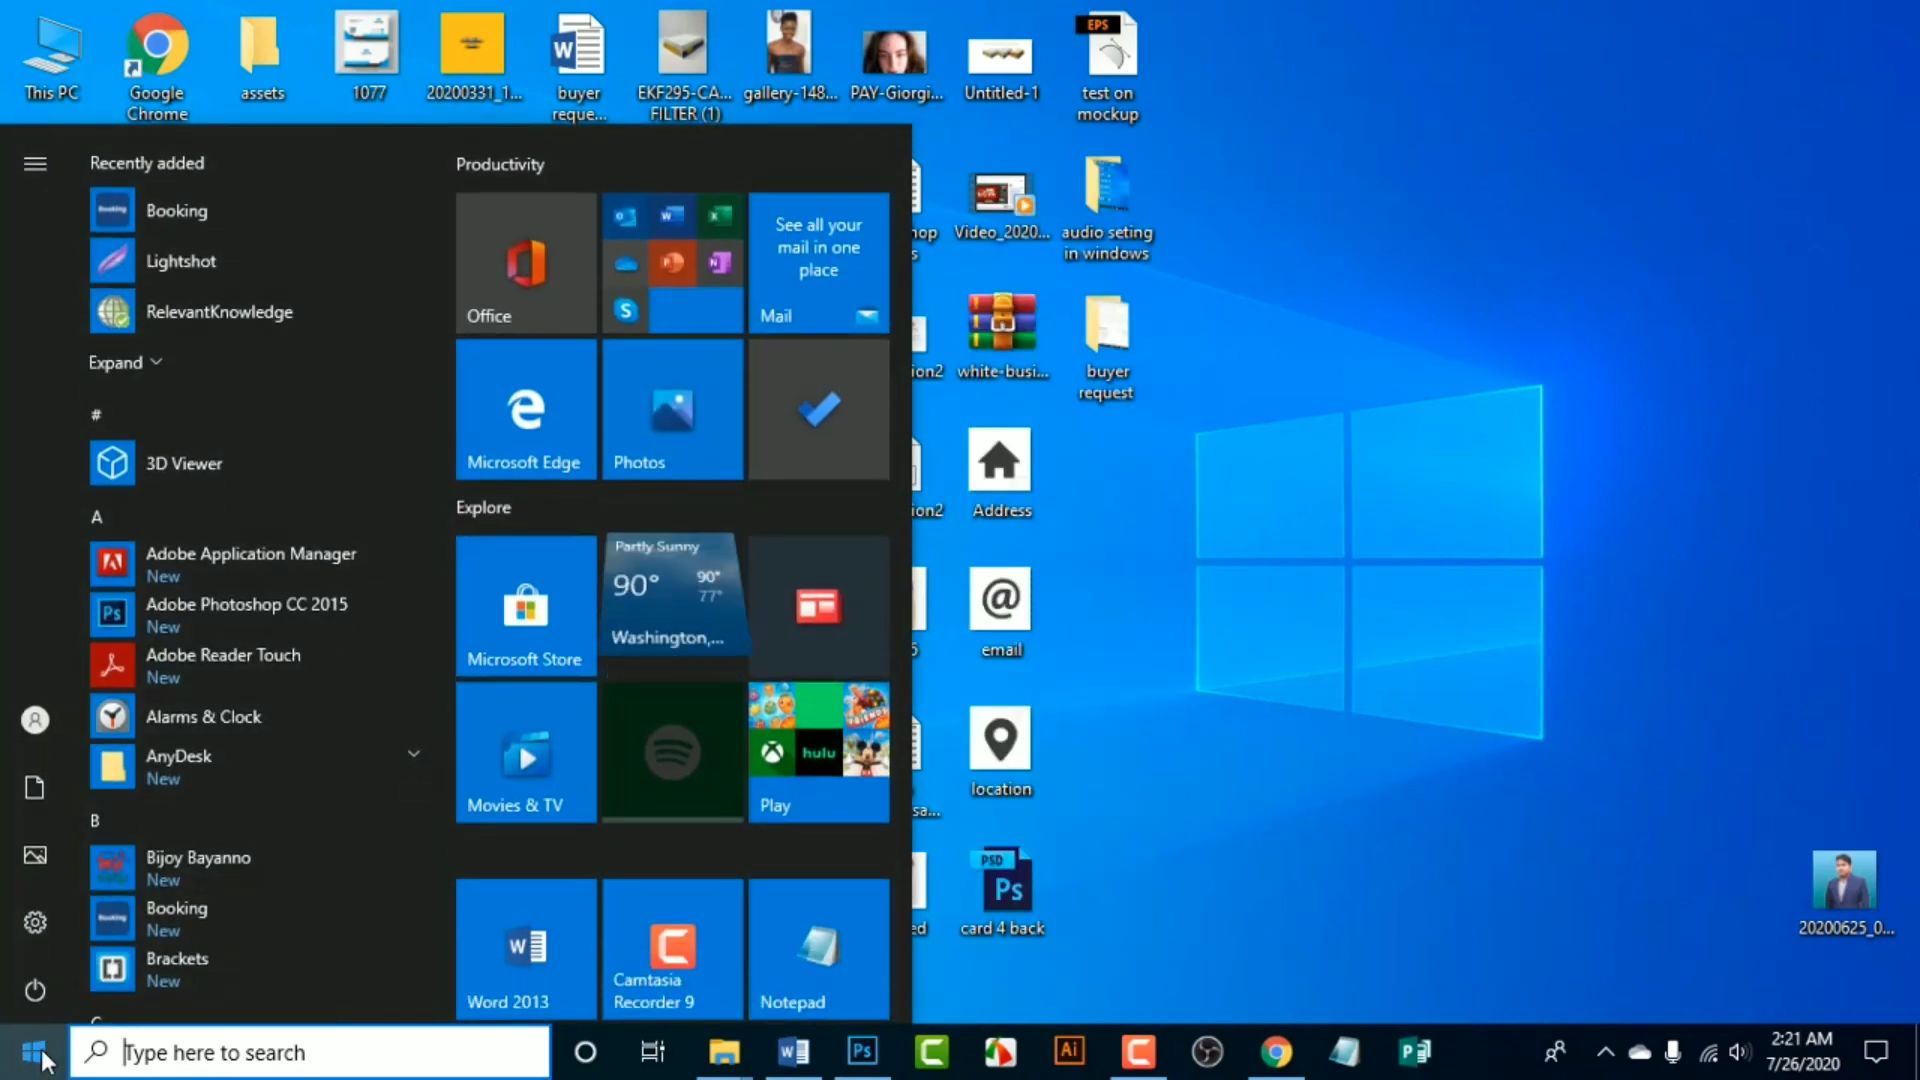The width and height of the screenshot is (1920, 1080).
Task: Open OBS Studio from taskbar
Action: [x=1207, y=1052]
